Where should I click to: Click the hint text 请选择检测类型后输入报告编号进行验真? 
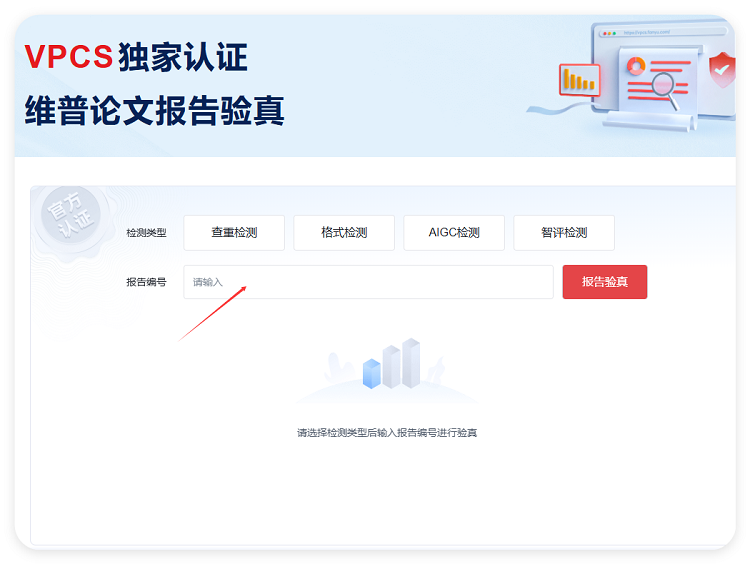387,433
